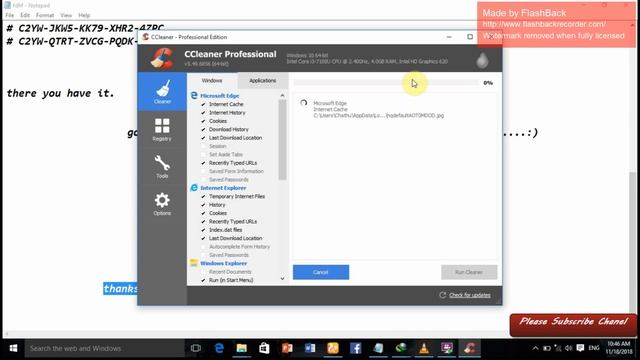The image size is (640, 360).
Task: Open Task View on the taskbar
Action: [196, 348]
